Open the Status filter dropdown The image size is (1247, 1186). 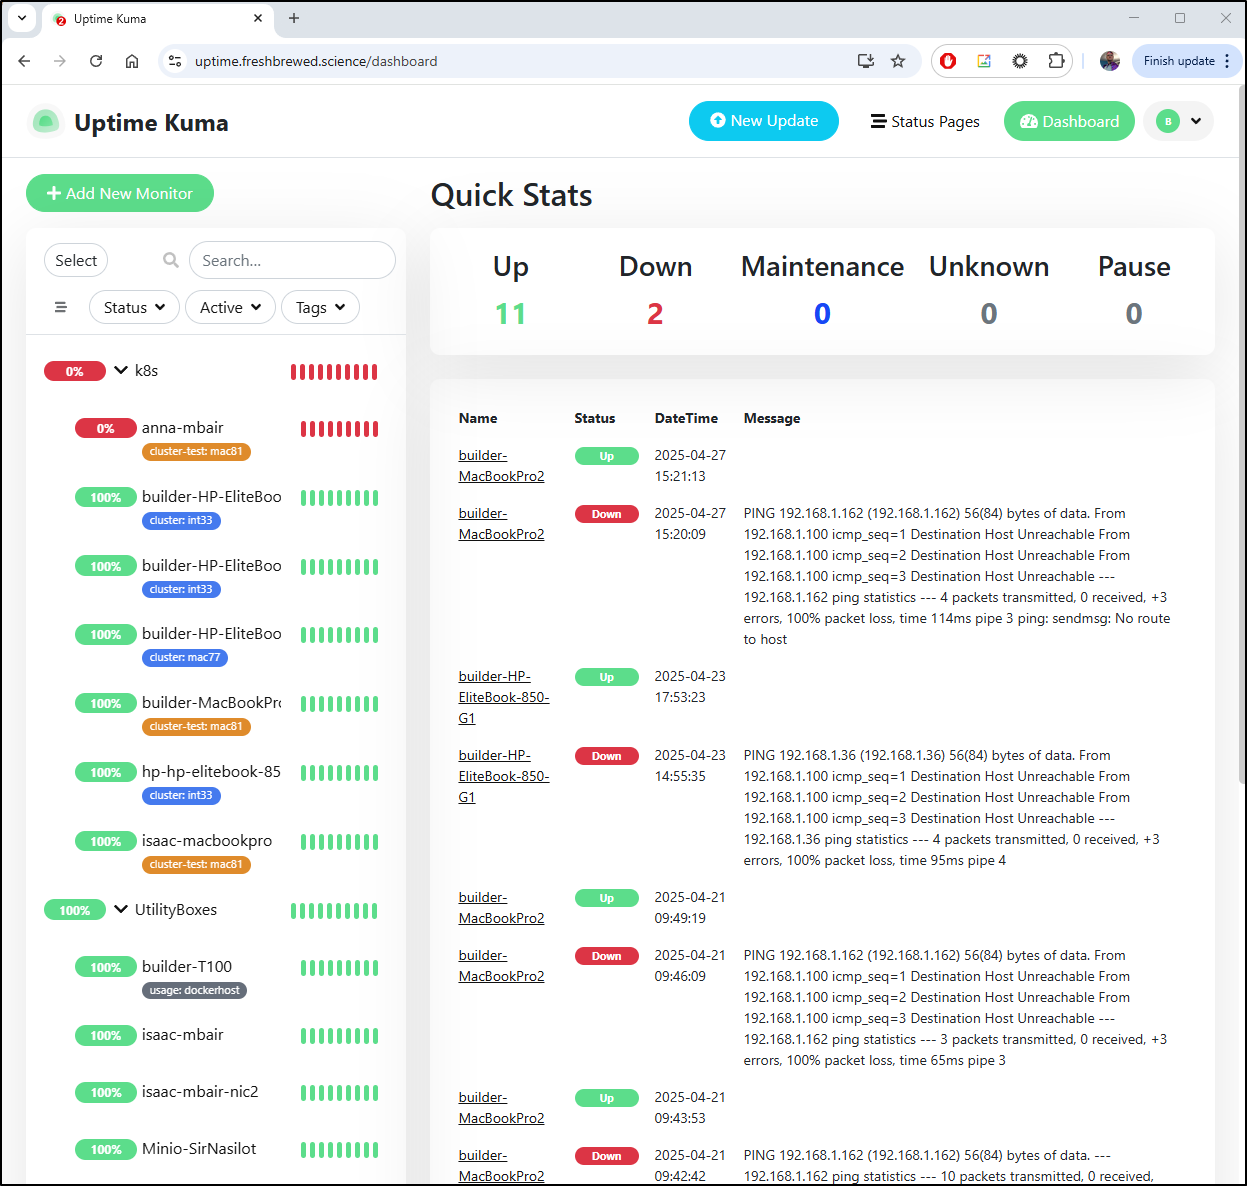134,307
